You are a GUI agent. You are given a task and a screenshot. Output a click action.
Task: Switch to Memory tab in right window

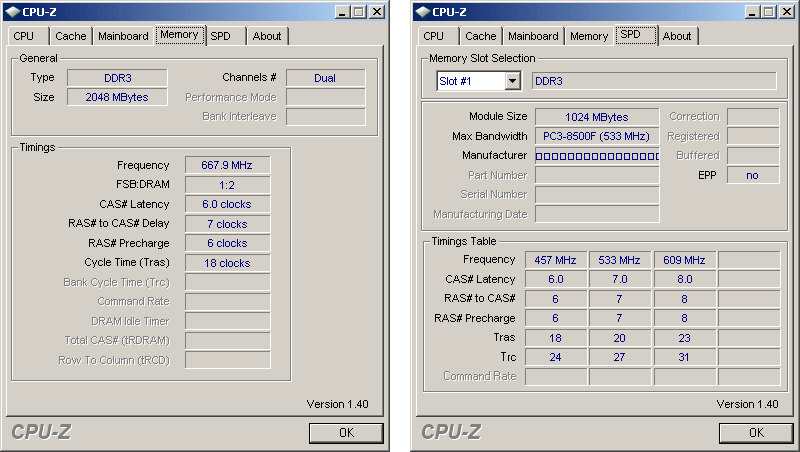(x=589, y=36)
